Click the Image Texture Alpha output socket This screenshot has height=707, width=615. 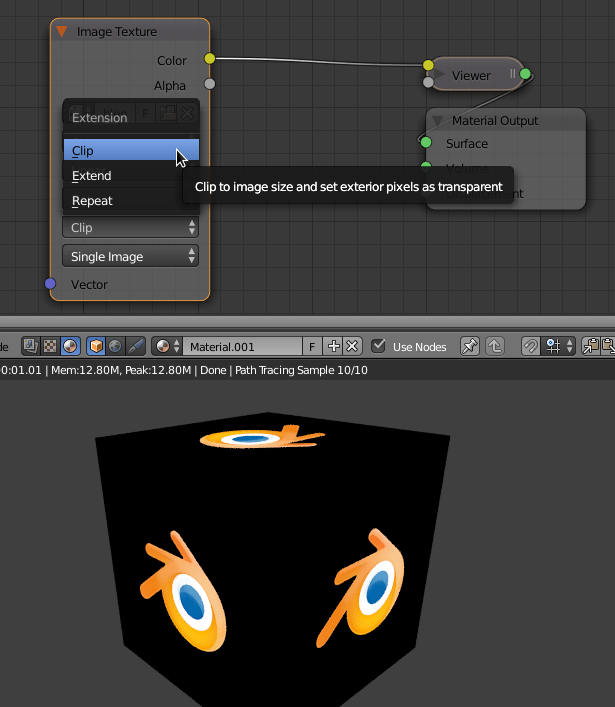[x=210, y=84]
